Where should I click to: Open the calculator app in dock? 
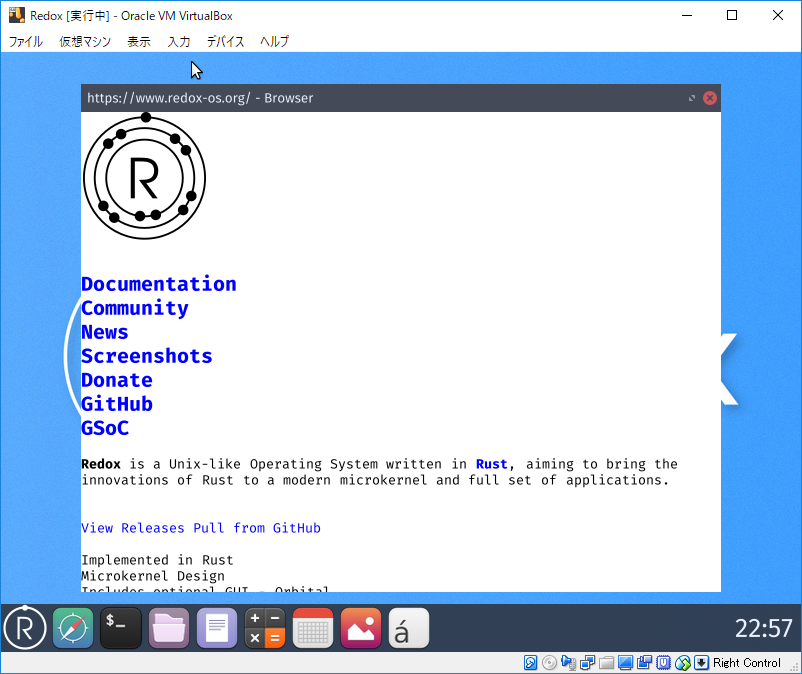(265, 628)
